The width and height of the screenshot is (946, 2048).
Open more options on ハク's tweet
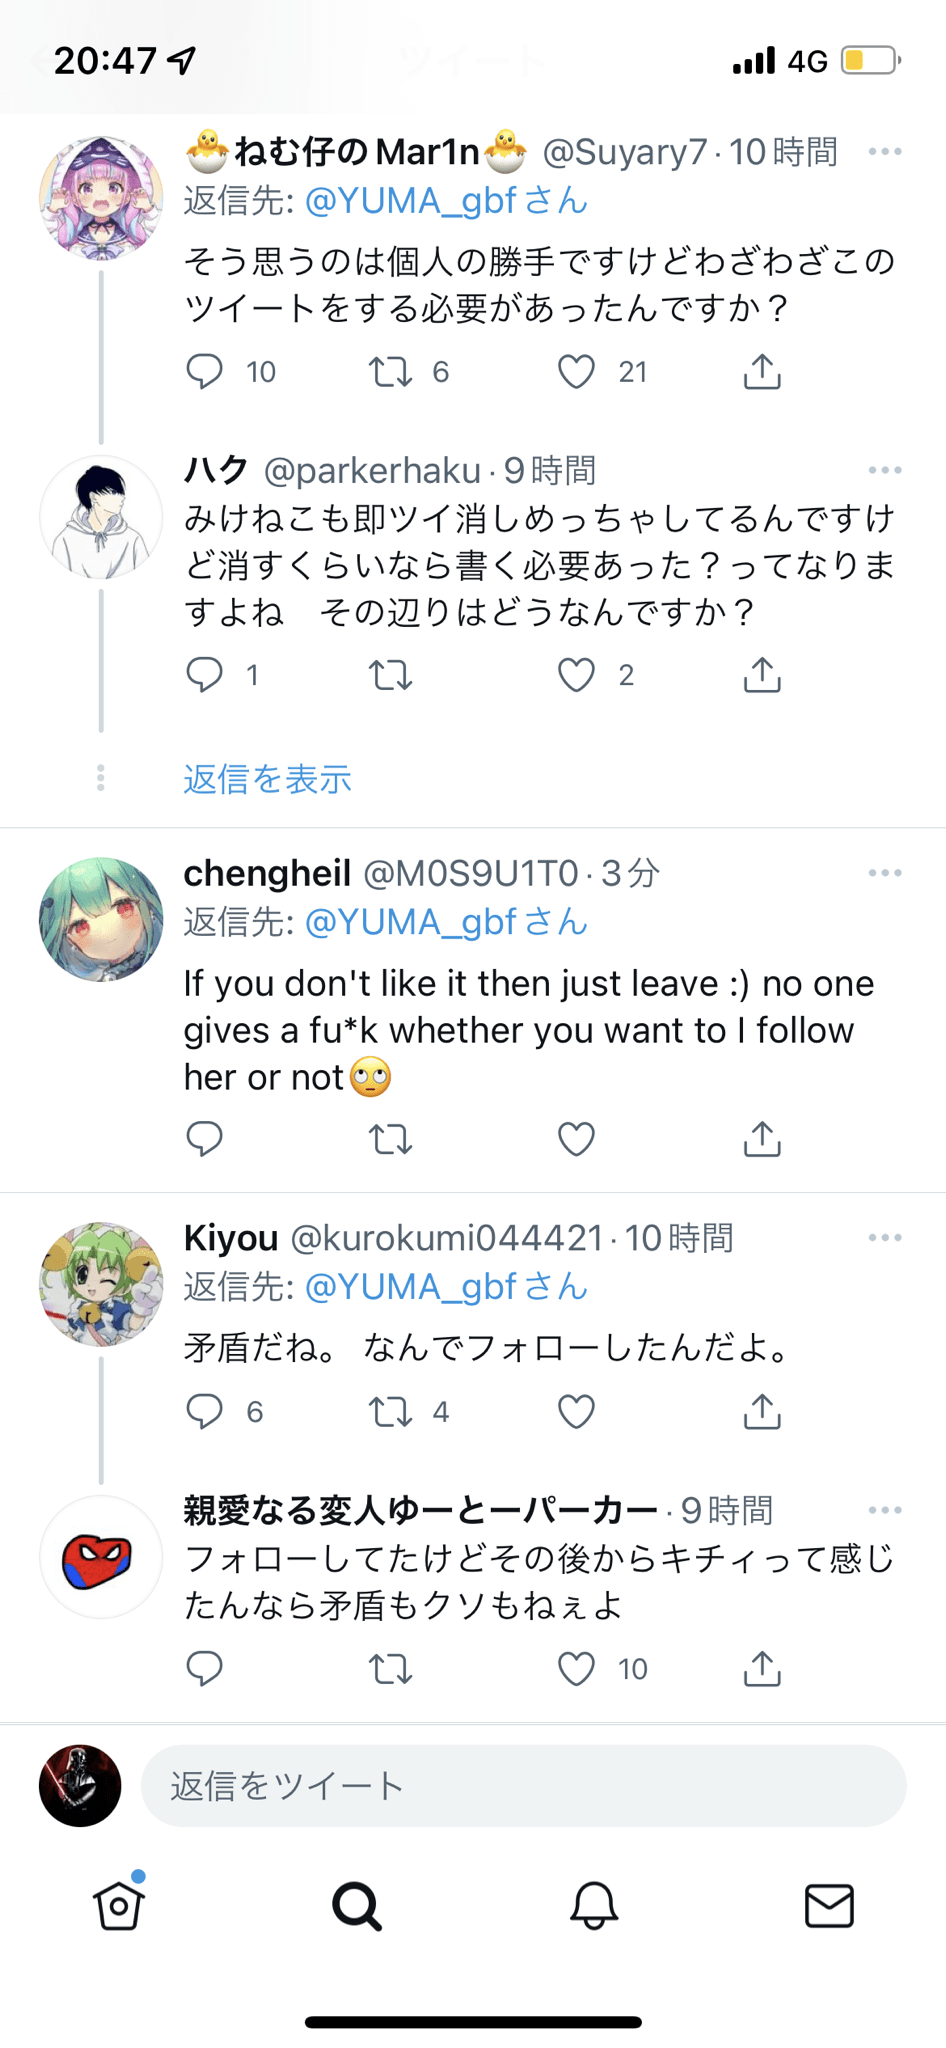coord(885,470)
